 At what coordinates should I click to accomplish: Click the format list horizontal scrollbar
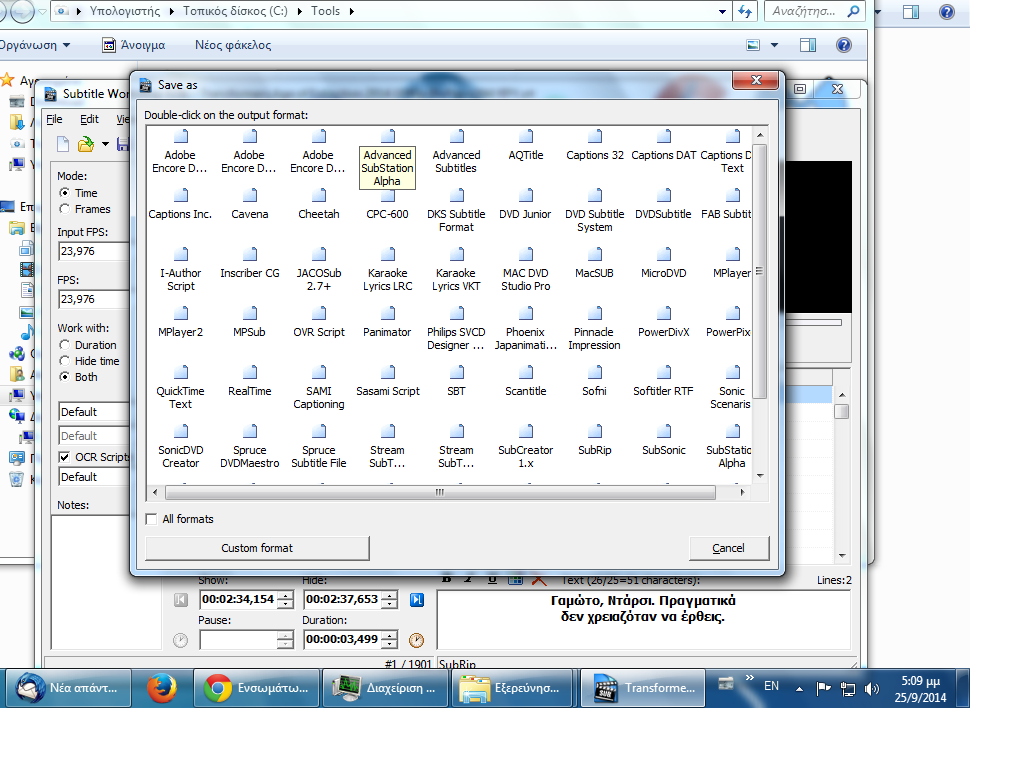[x=440, y=492]
